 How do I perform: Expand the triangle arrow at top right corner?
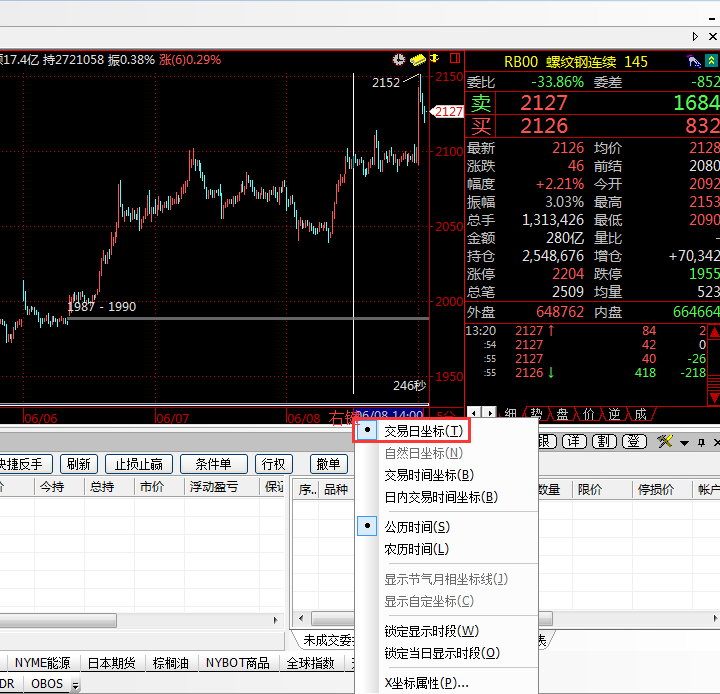point(695,36)
